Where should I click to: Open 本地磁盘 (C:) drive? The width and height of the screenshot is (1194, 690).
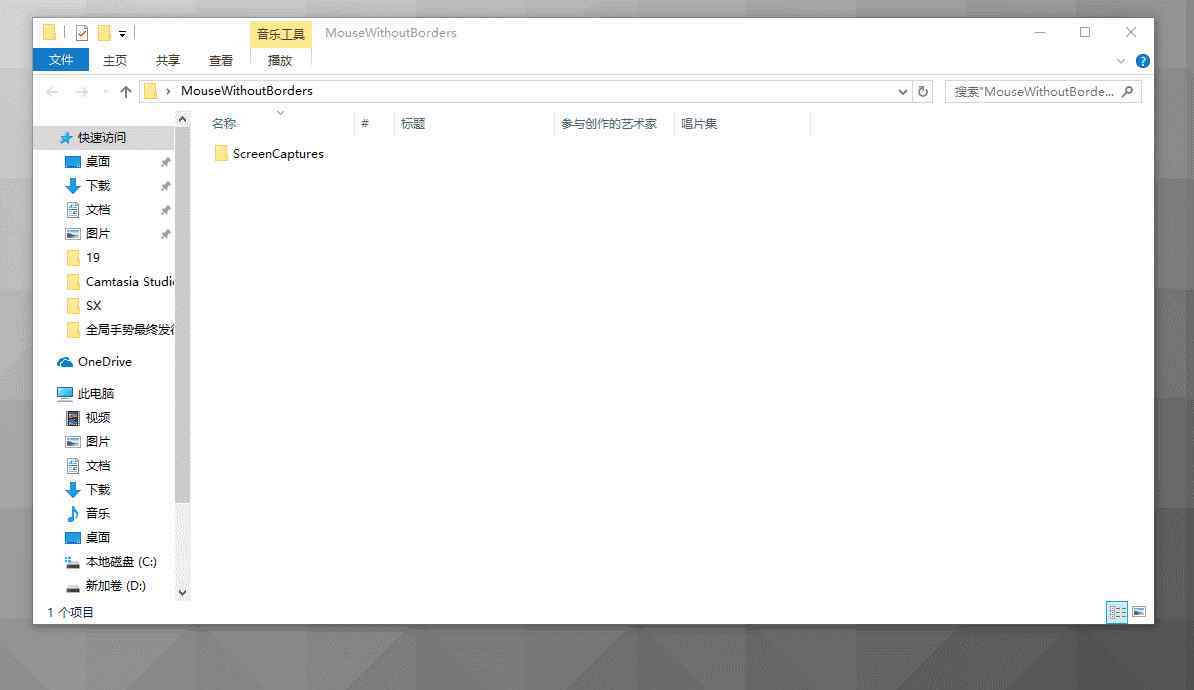(121, 561)
